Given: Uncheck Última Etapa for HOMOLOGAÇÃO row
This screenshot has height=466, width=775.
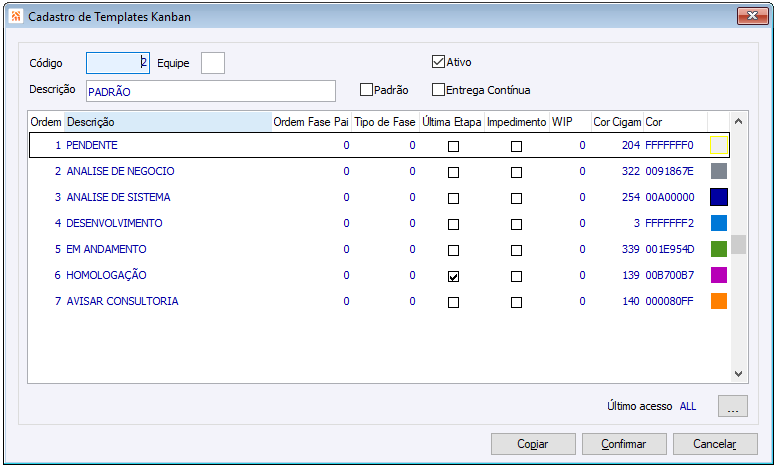Looking at the screenshot, I should 453,276.
